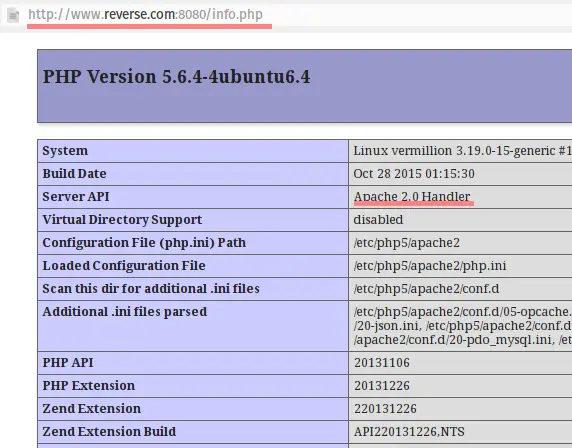
Task: Select the Zend Extension label
Action: point(92,409)
